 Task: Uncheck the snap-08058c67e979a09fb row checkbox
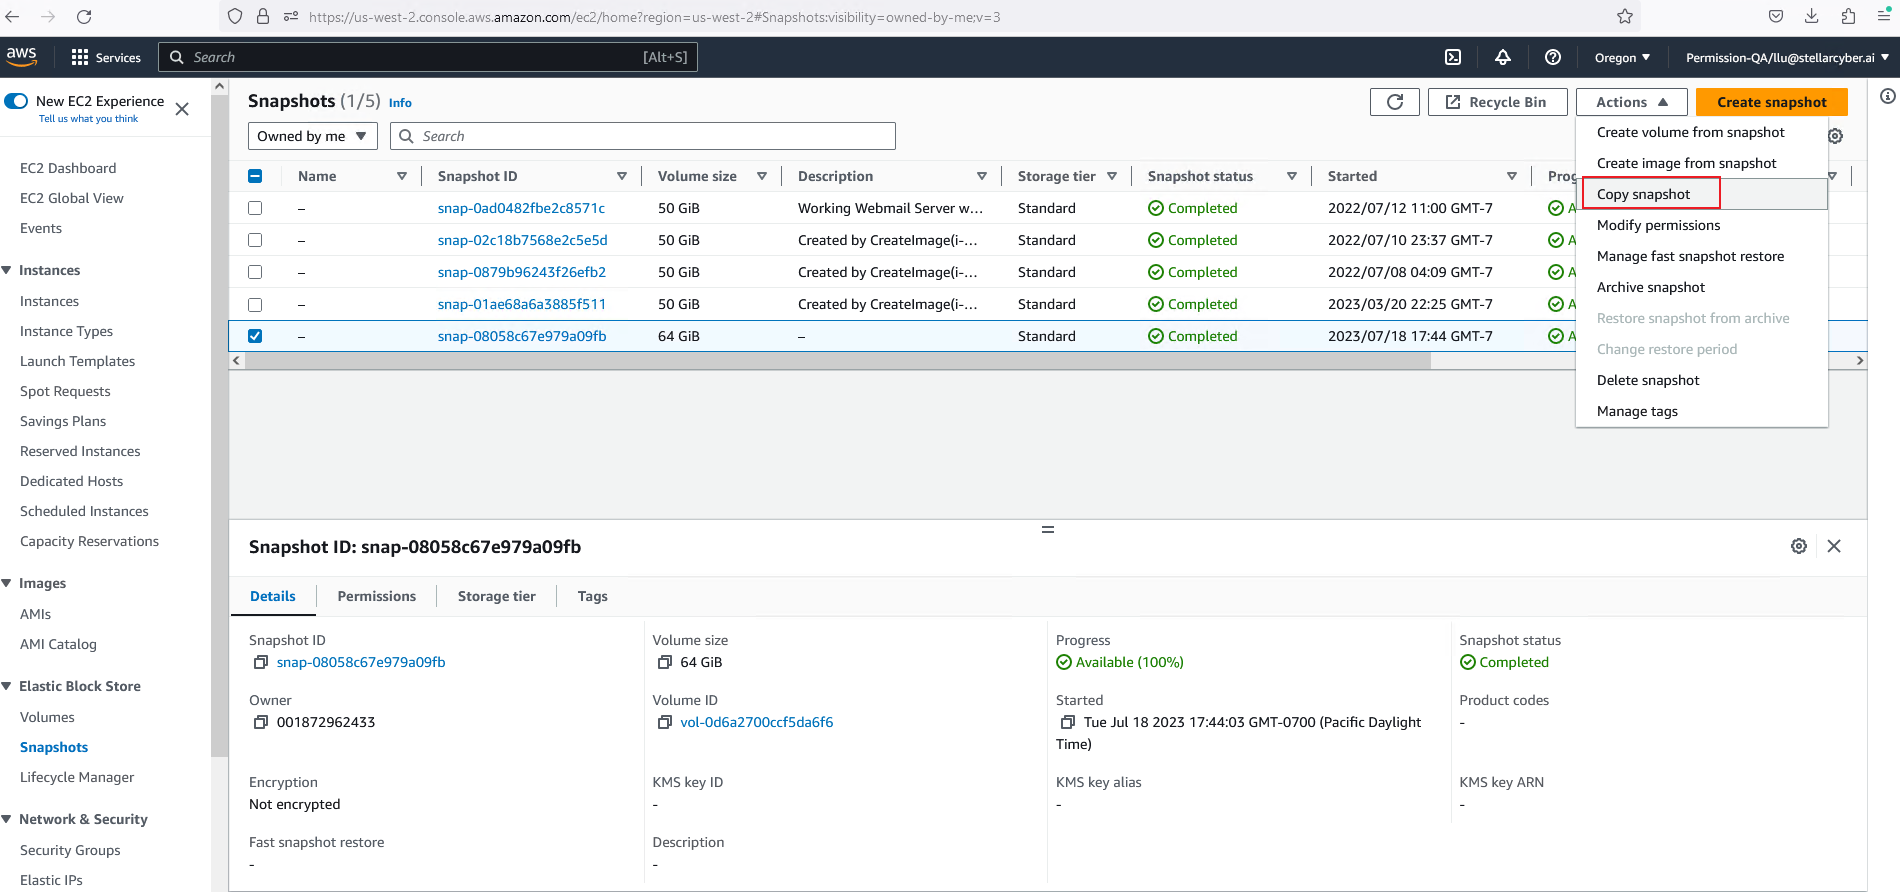255,336
